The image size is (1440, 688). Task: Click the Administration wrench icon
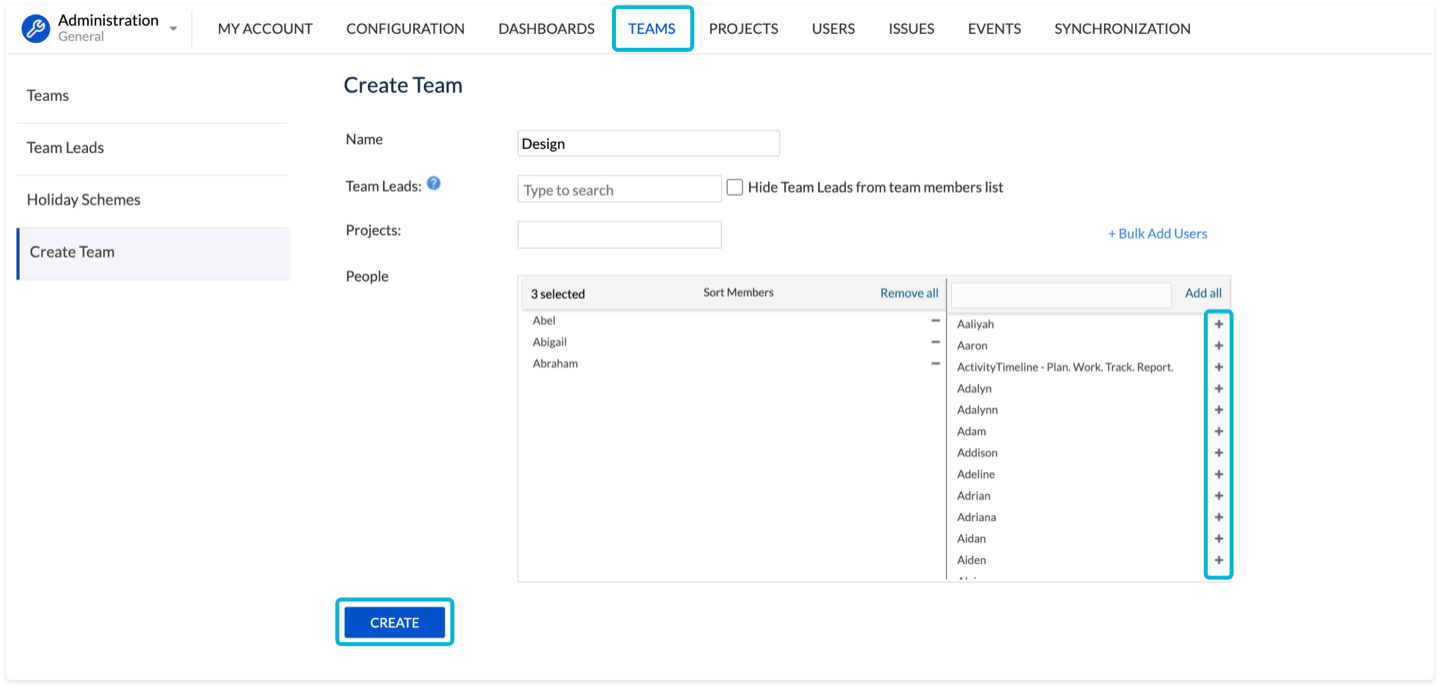click(36, 29)
